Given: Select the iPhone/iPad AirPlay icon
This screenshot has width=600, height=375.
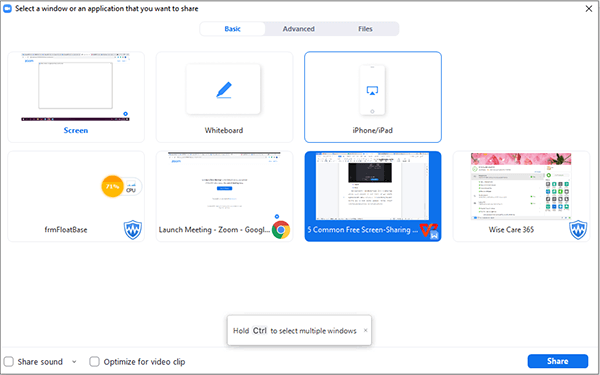Looking at the screenshot, I should (372, 91).
